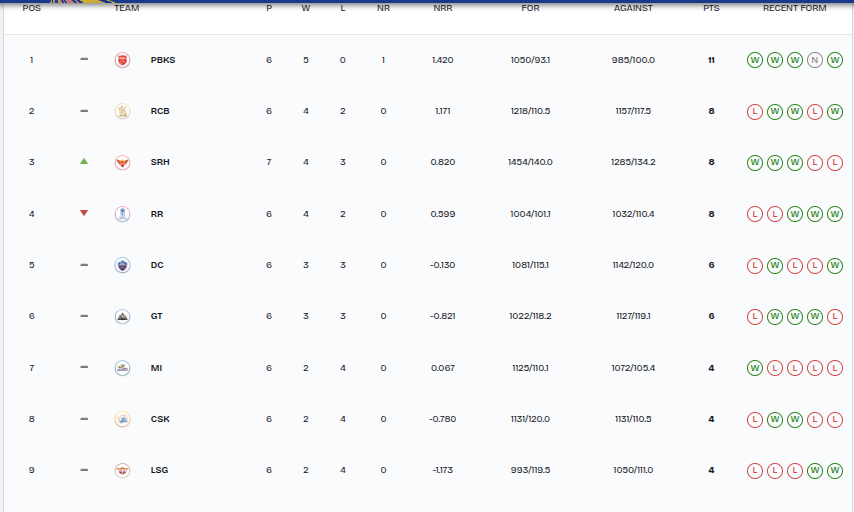
Task: Click the PTS column header
Action: pyautogui.click(x=711, y=8)
